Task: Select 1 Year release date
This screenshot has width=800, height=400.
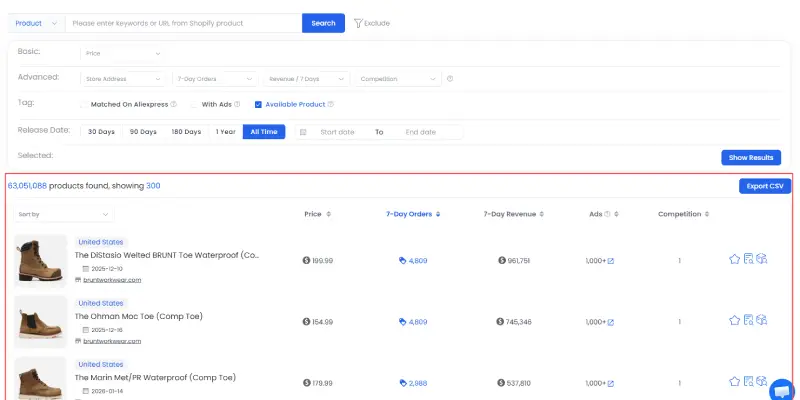Action: [226, 132]
